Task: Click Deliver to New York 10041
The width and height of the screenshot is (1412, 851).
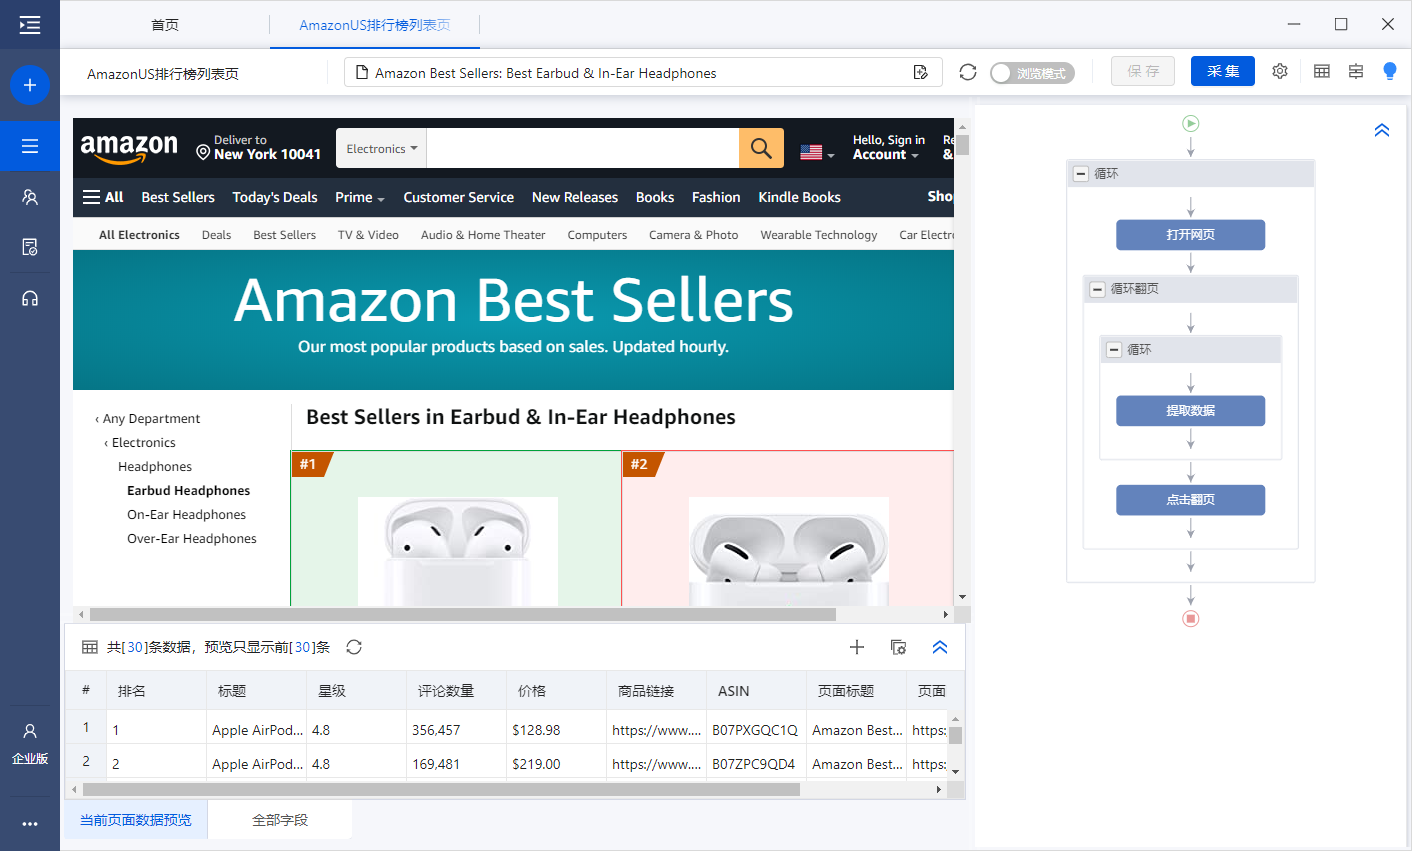Action: point(259,148)
